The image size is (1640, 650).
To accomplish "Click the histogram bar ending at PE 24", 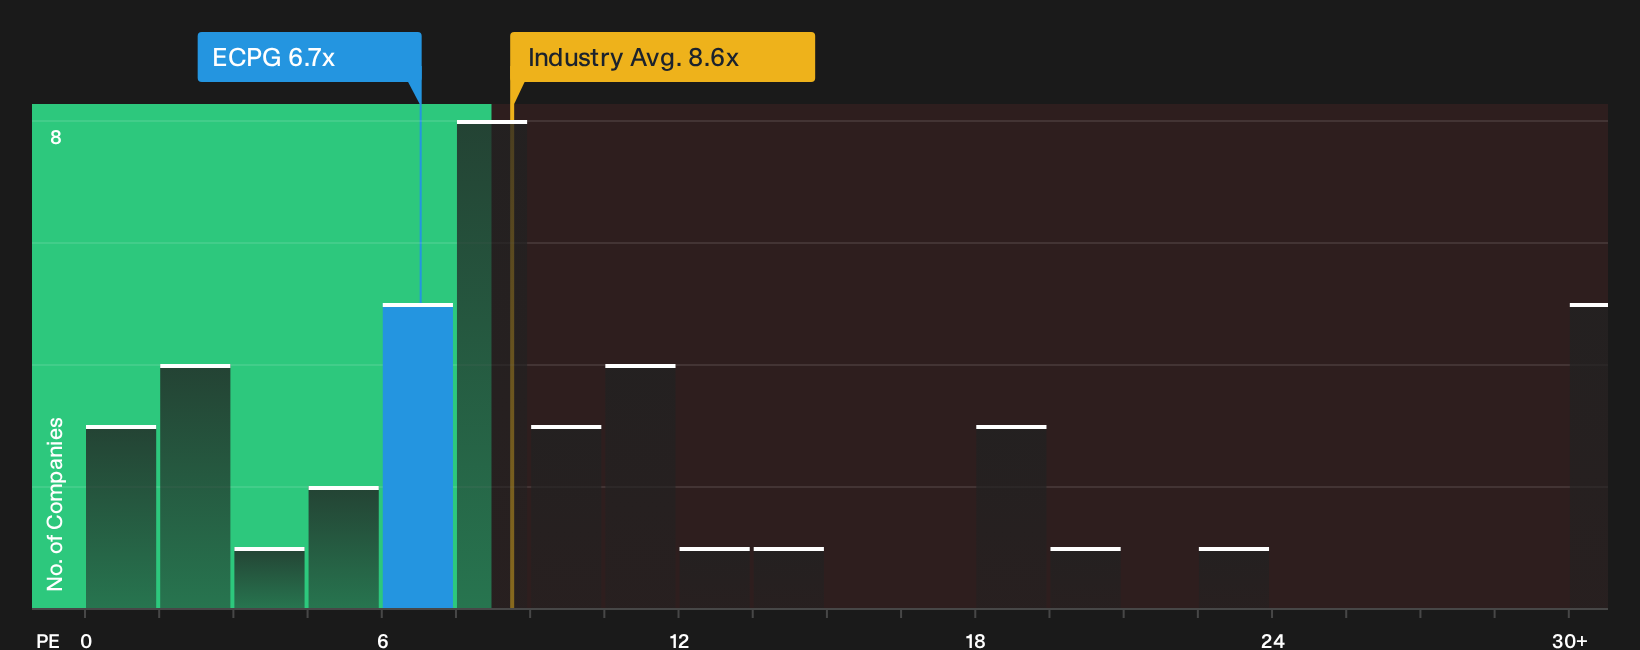I will tap(1234, 578).
